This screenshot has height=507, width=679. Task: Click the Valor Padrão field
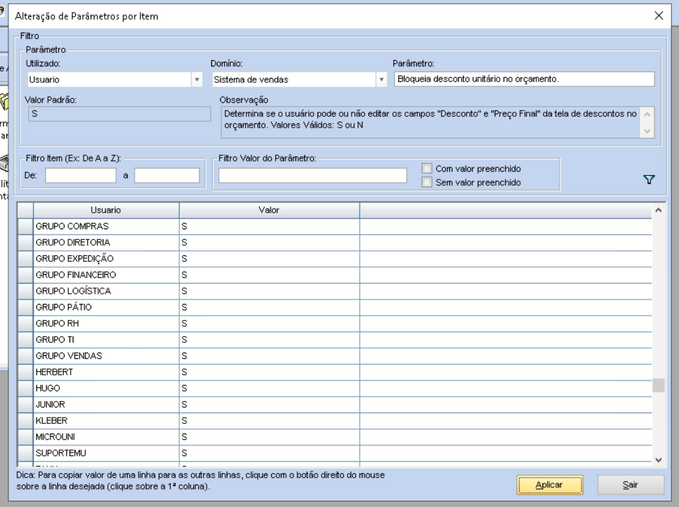(x=119, y=114)
